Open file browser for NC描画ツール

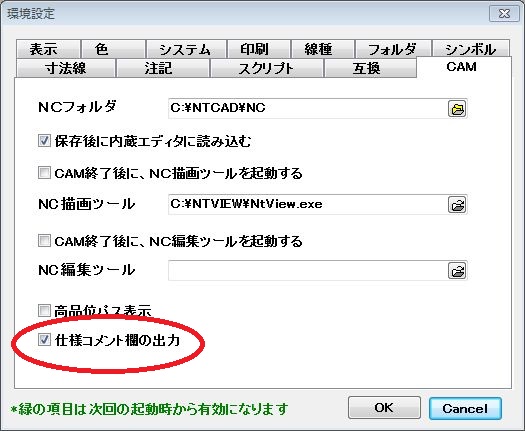click(457, 205)
